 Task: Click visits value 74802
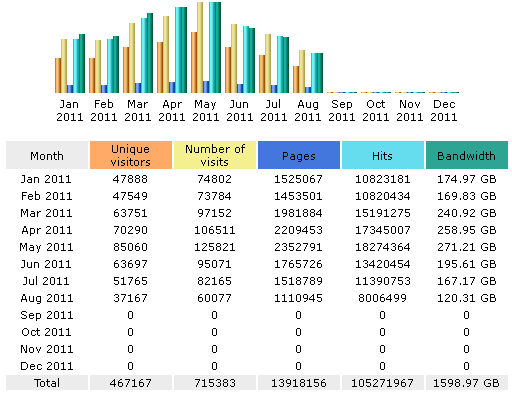214,179
